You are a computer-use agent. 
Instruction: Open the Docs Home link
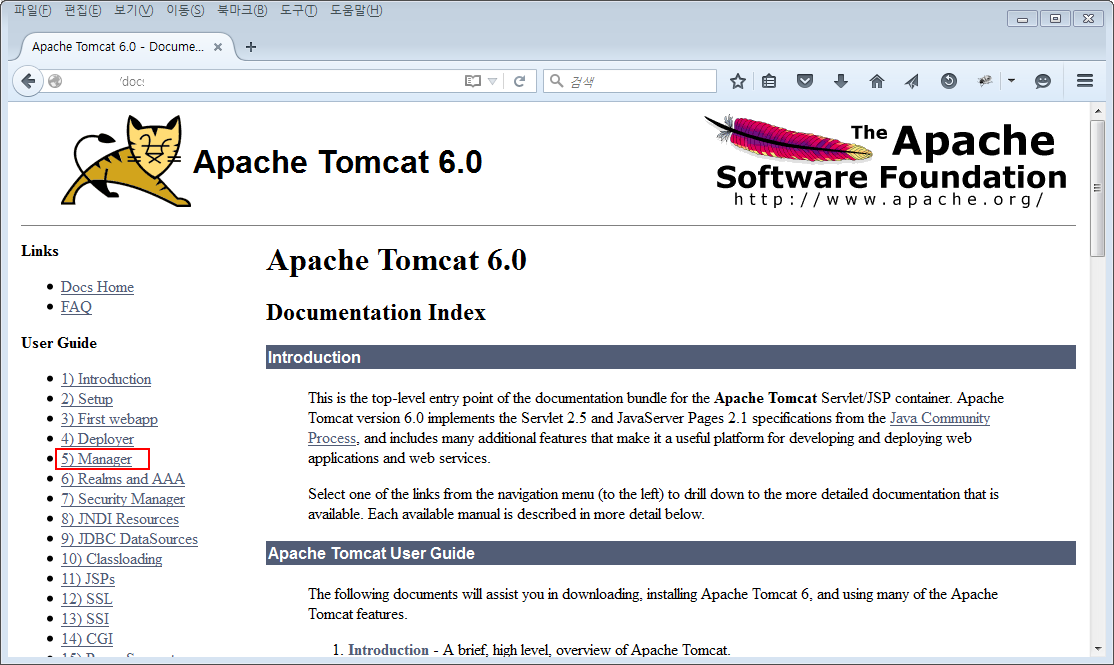97,287
